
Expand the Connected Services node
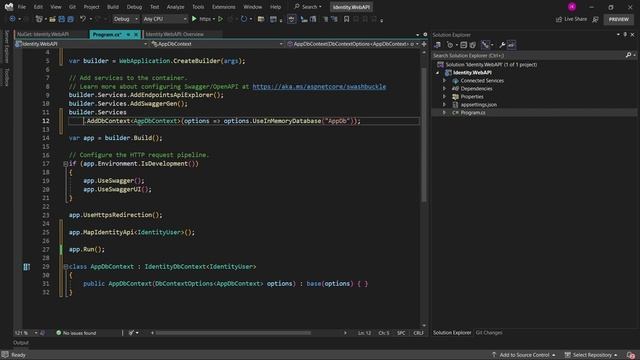click(444, 81)
